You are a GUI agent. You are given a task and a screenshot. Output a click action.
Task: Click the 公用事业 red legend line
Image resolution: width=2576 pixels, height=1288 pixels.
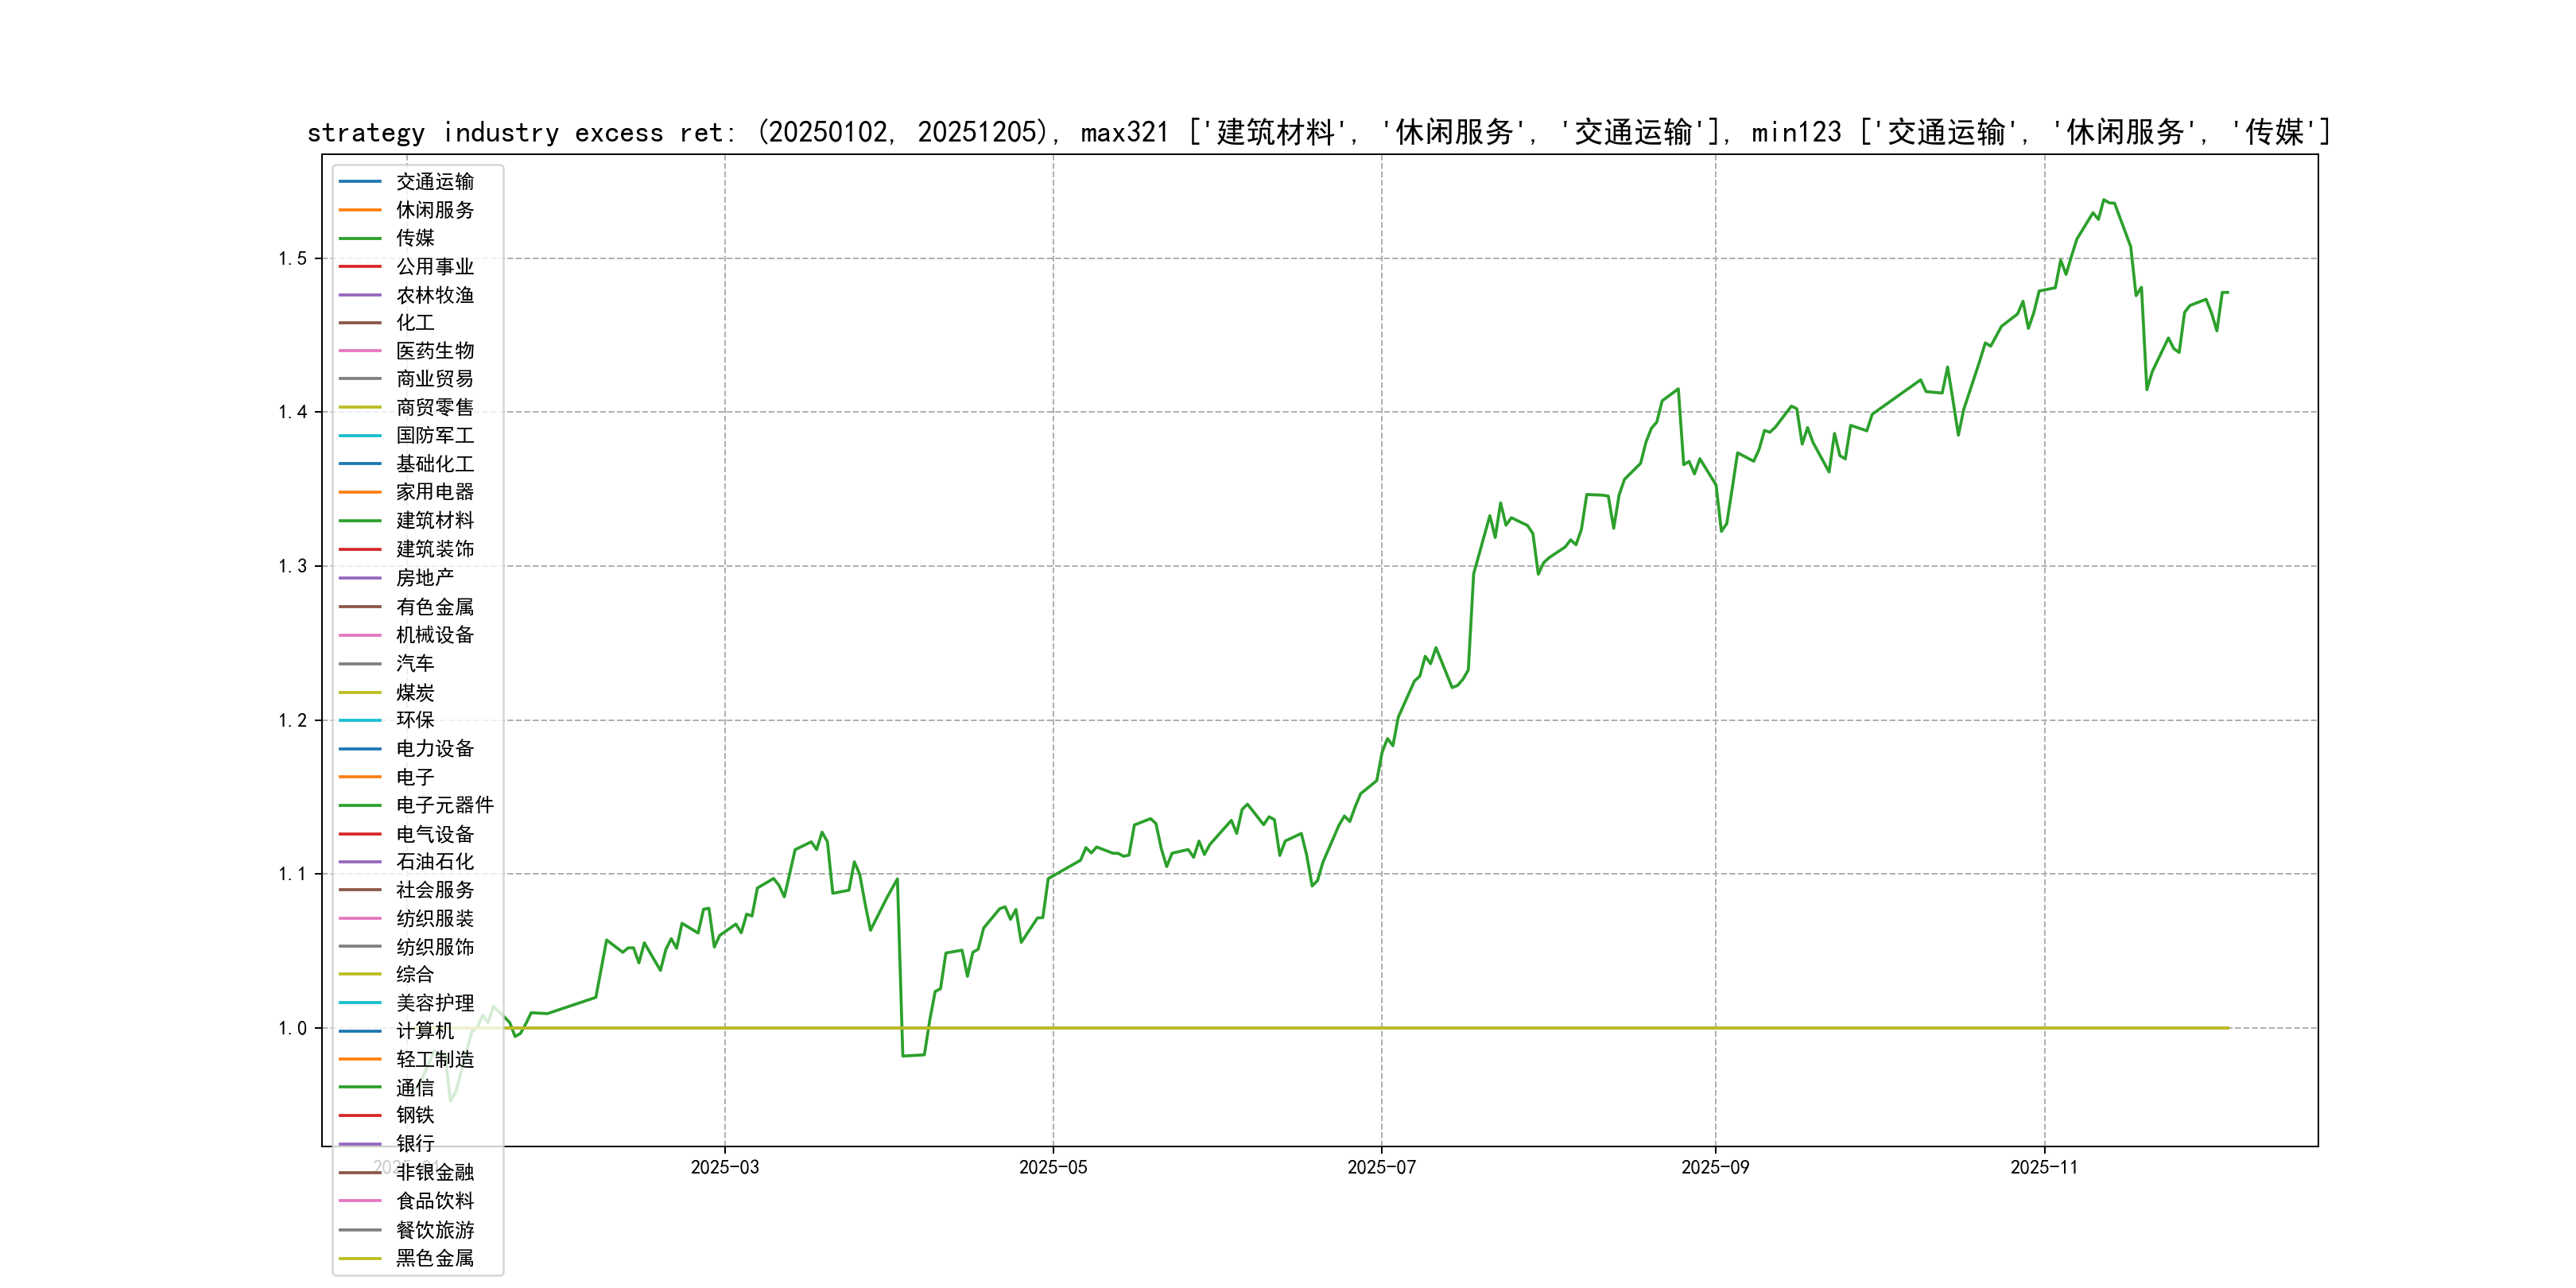(x=360, y=267)
